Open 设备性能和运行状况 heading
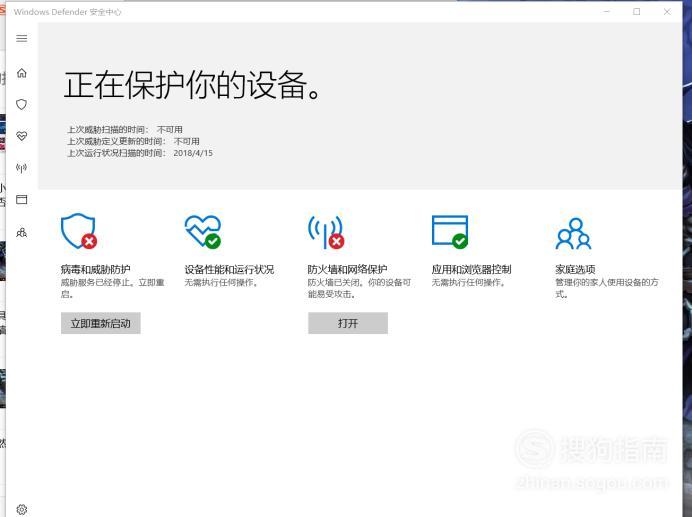The image size is (692, 517). click(x=229, y=269)
